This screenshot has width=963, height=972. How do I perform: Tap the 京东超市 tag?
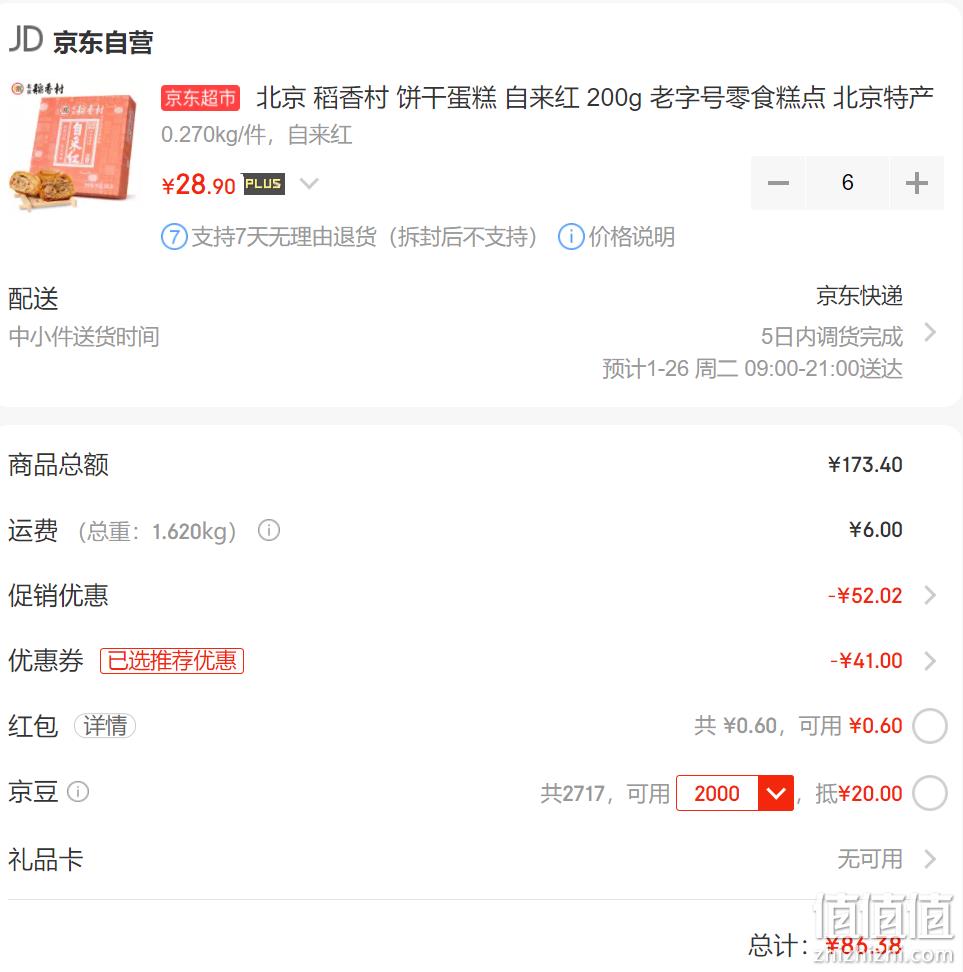tap(200, 98)
